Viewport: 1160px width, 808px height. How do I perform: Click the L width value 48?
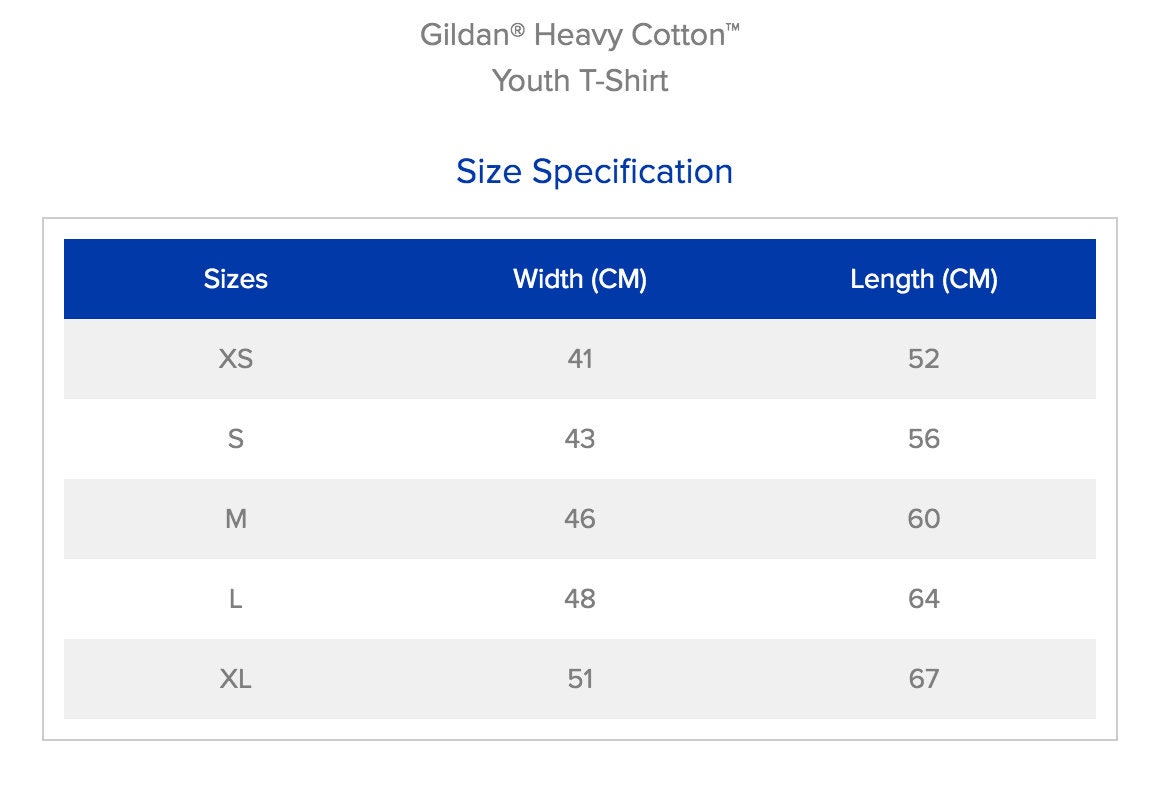point(580,599)
